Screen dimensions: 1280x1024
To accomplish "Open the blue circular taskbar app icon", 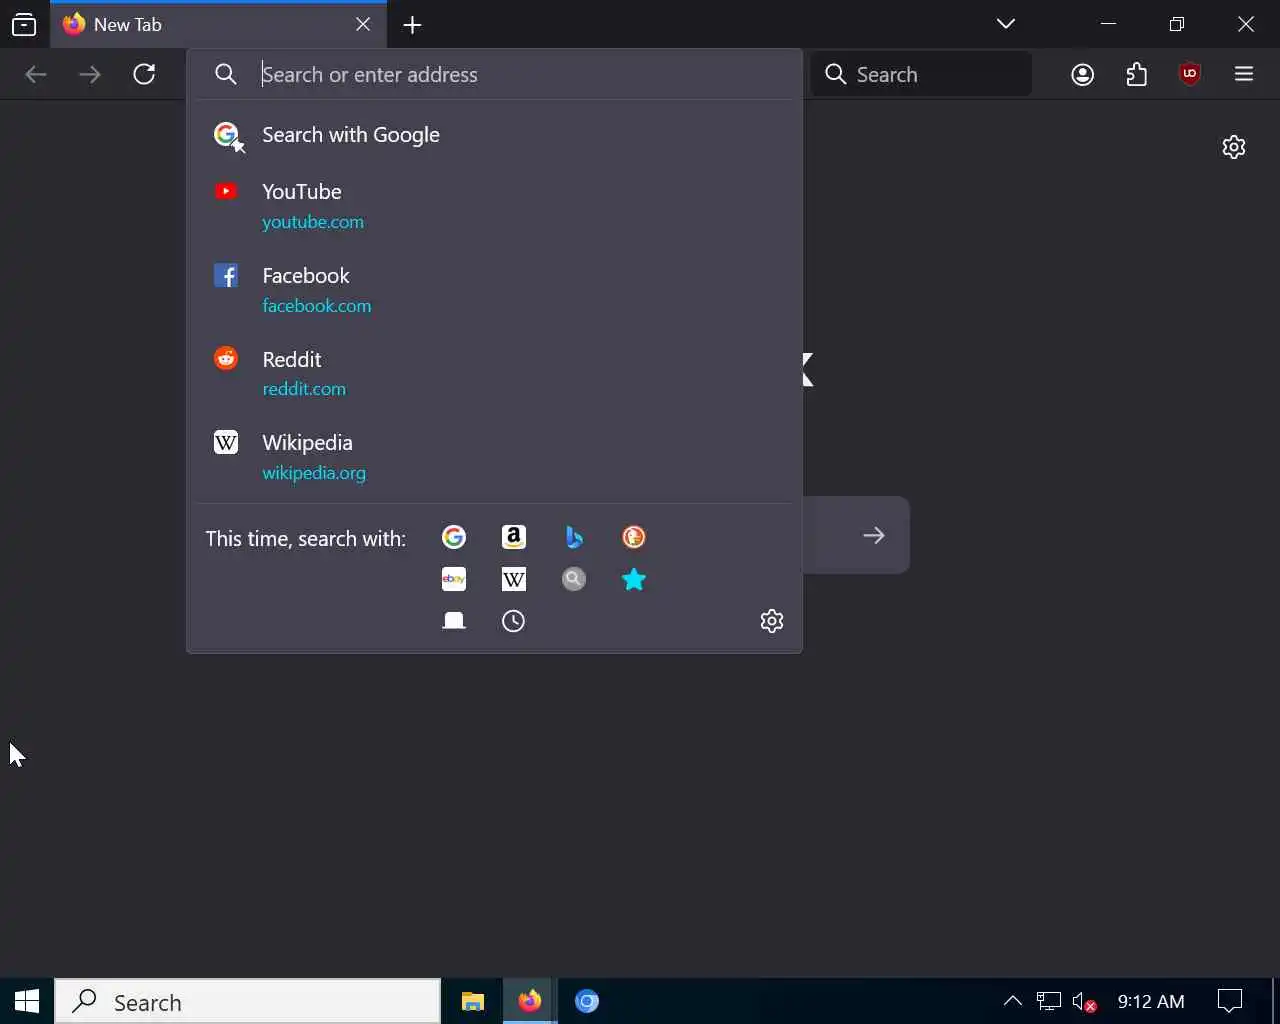I will click(x=587, y=1001).
